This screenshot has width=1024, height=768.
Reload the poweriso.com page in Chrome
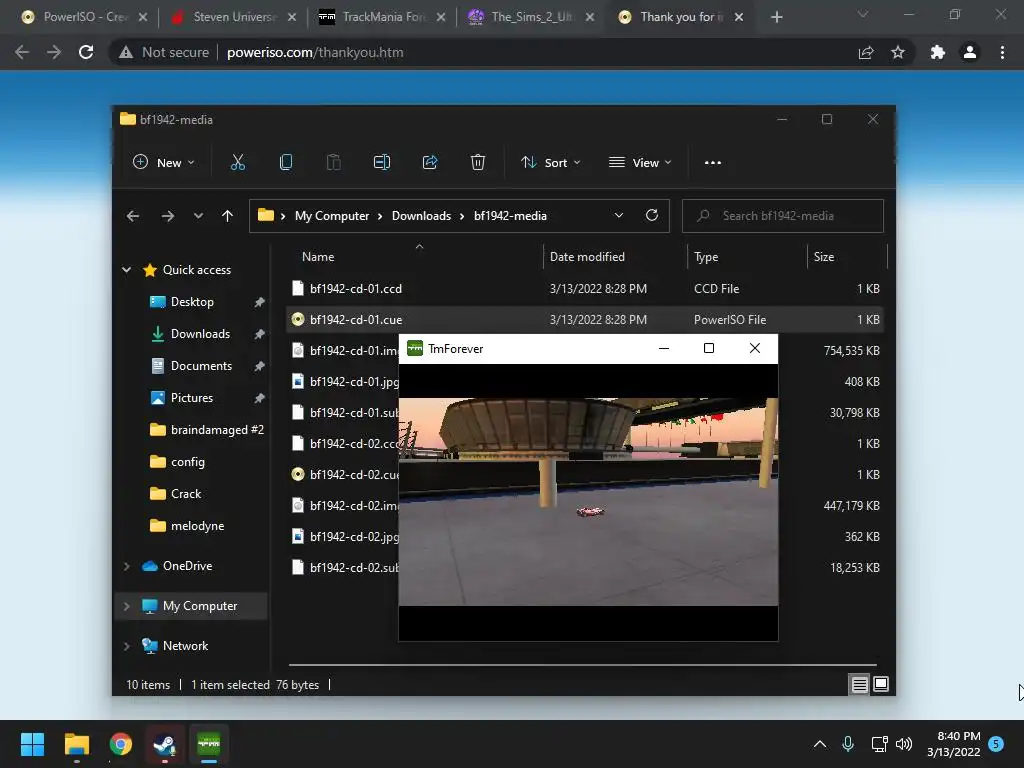pyautogui.click(x=86, y=52)
